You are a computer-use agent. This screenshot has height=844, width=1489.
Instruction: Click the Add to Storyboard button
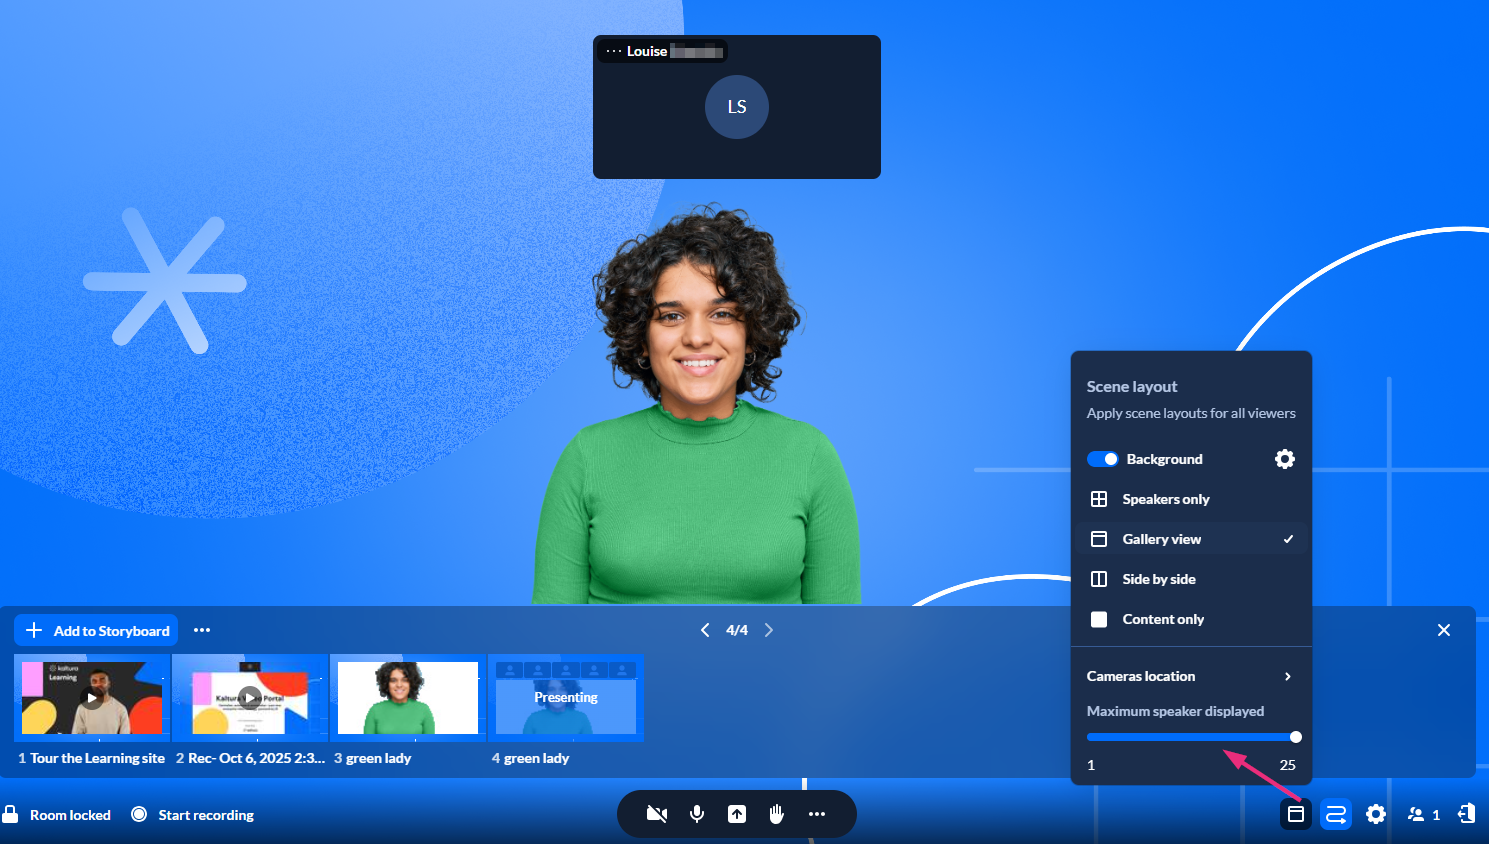coord(96,630)
